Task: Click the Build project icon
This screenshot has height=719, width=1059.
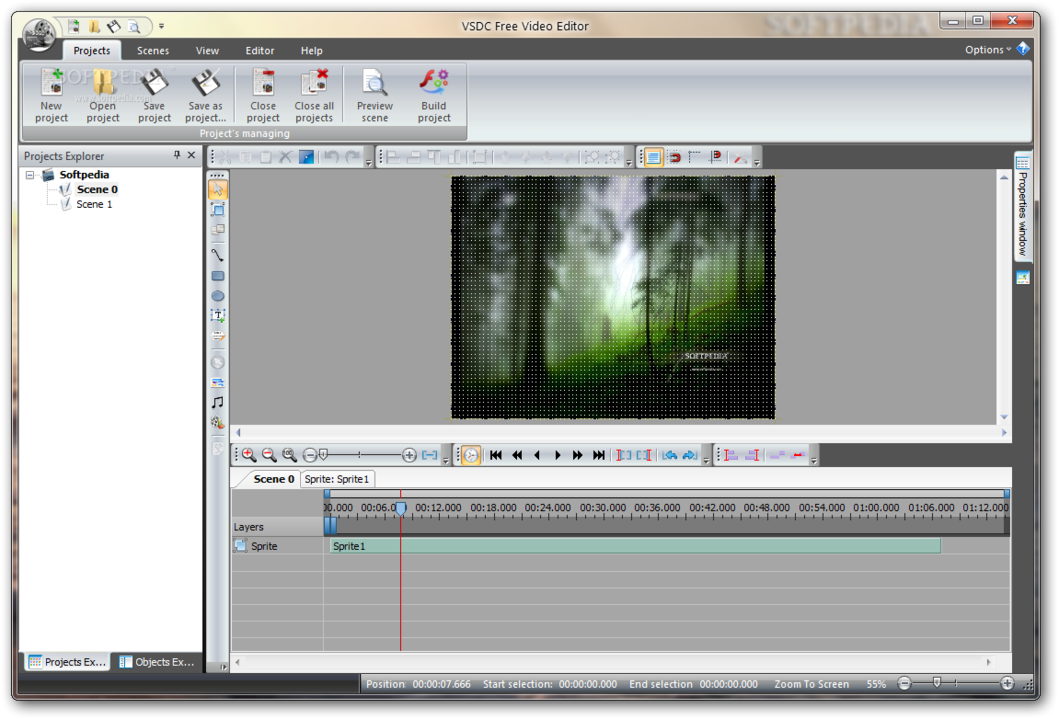Action: click(434, 82)
